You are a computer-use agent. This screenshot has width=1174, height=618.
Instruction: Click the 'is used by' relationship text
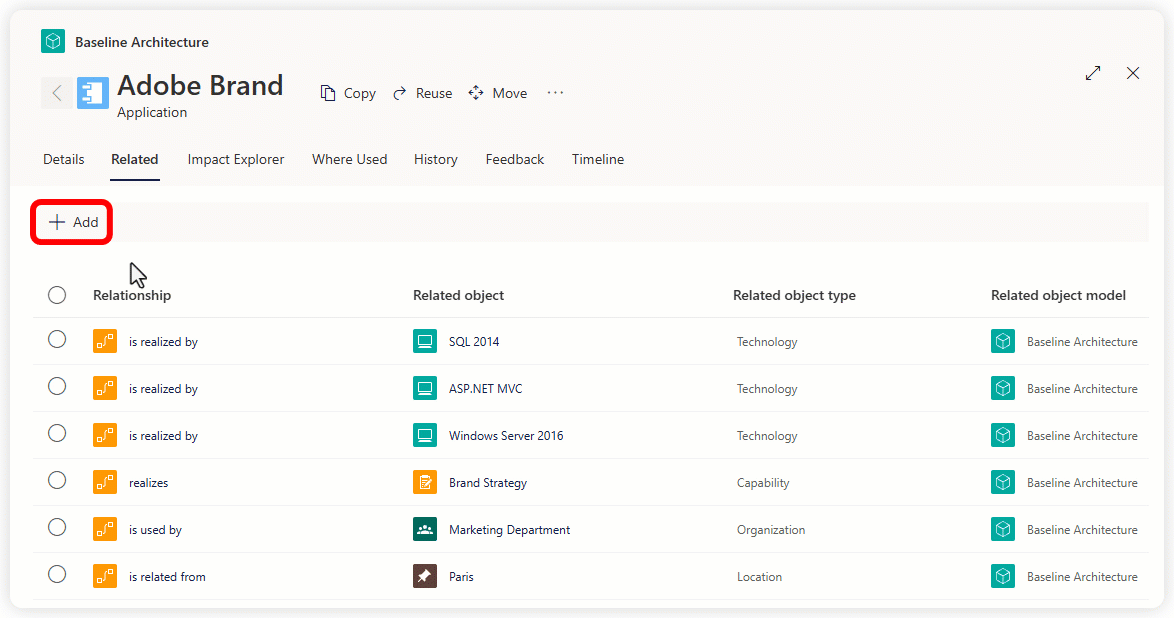tap(155, 530)
